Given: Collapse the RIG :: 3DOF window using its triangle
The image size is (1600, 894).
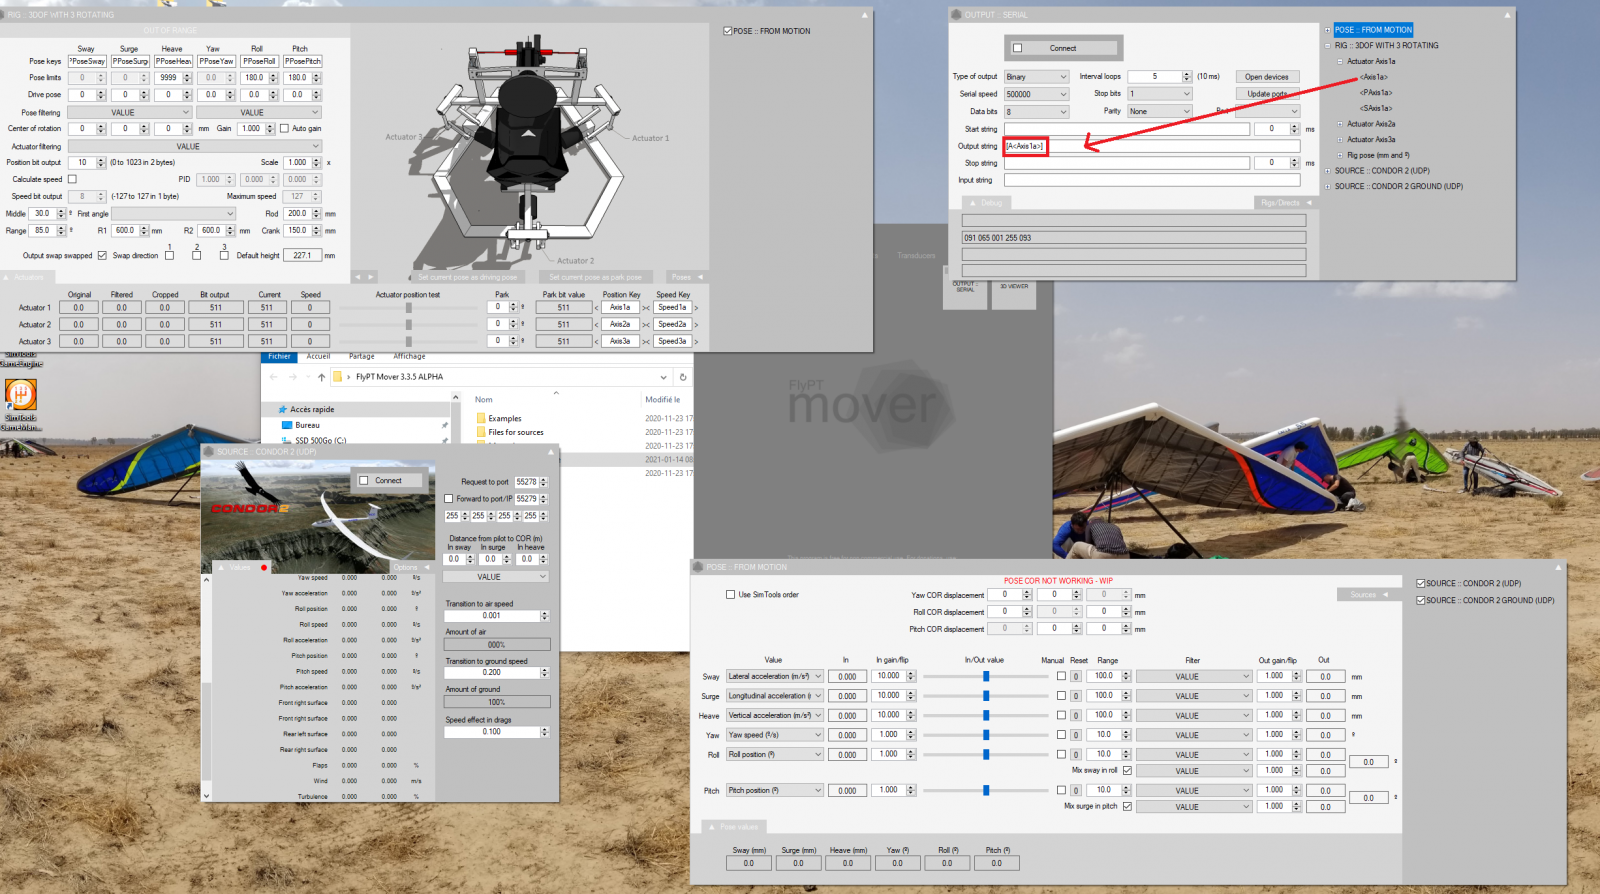Looking at the screenshot, I should tap(865, 15).
